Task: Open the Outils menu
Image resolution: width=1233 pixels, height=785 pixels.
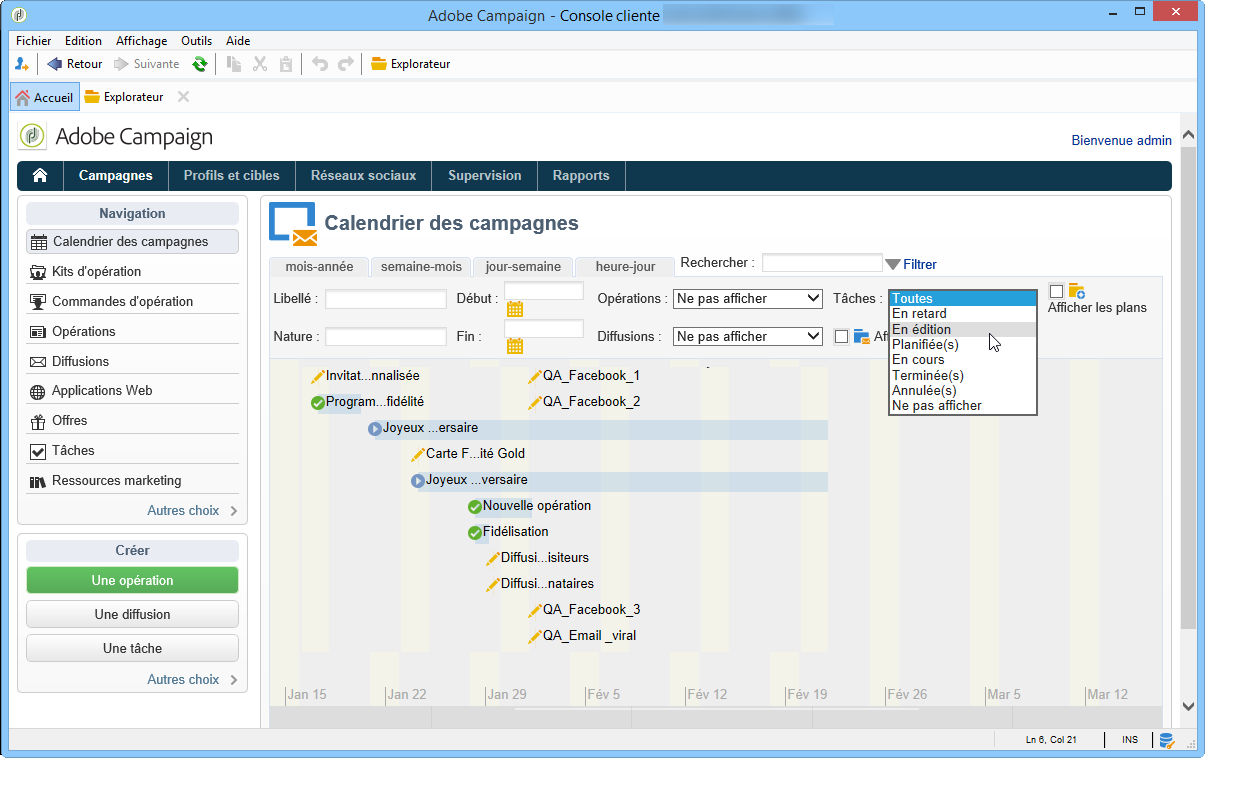Action: point(197,41)
